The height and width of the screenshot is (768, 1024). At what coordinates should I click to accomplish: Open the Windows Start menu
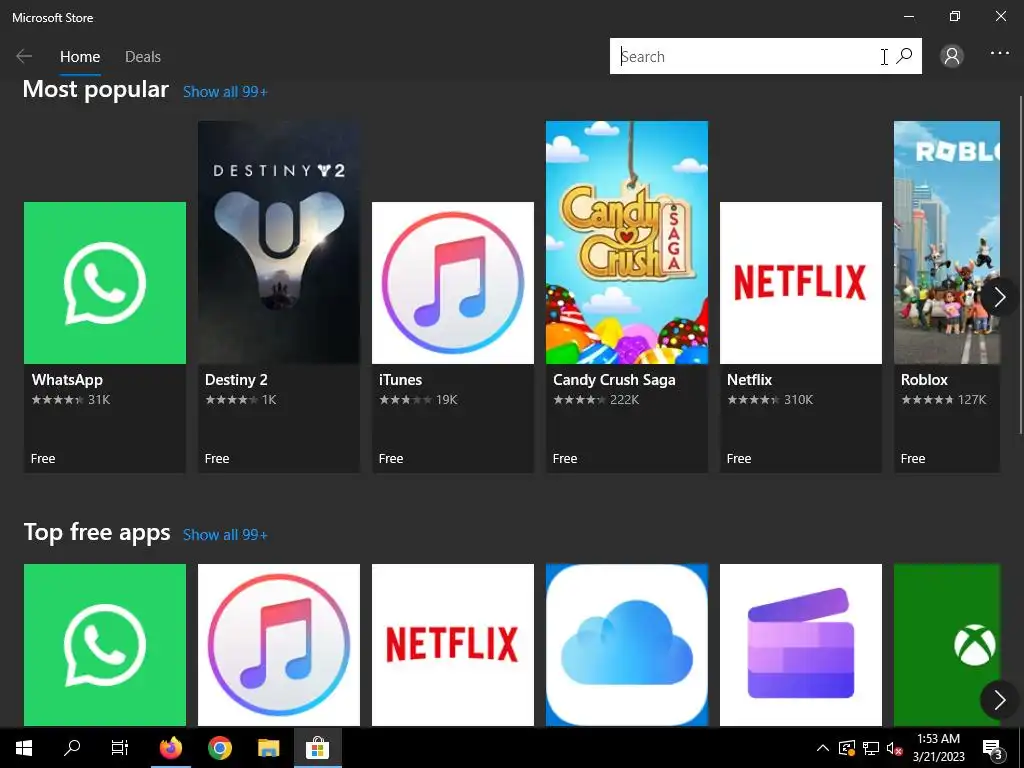(24, 748)
